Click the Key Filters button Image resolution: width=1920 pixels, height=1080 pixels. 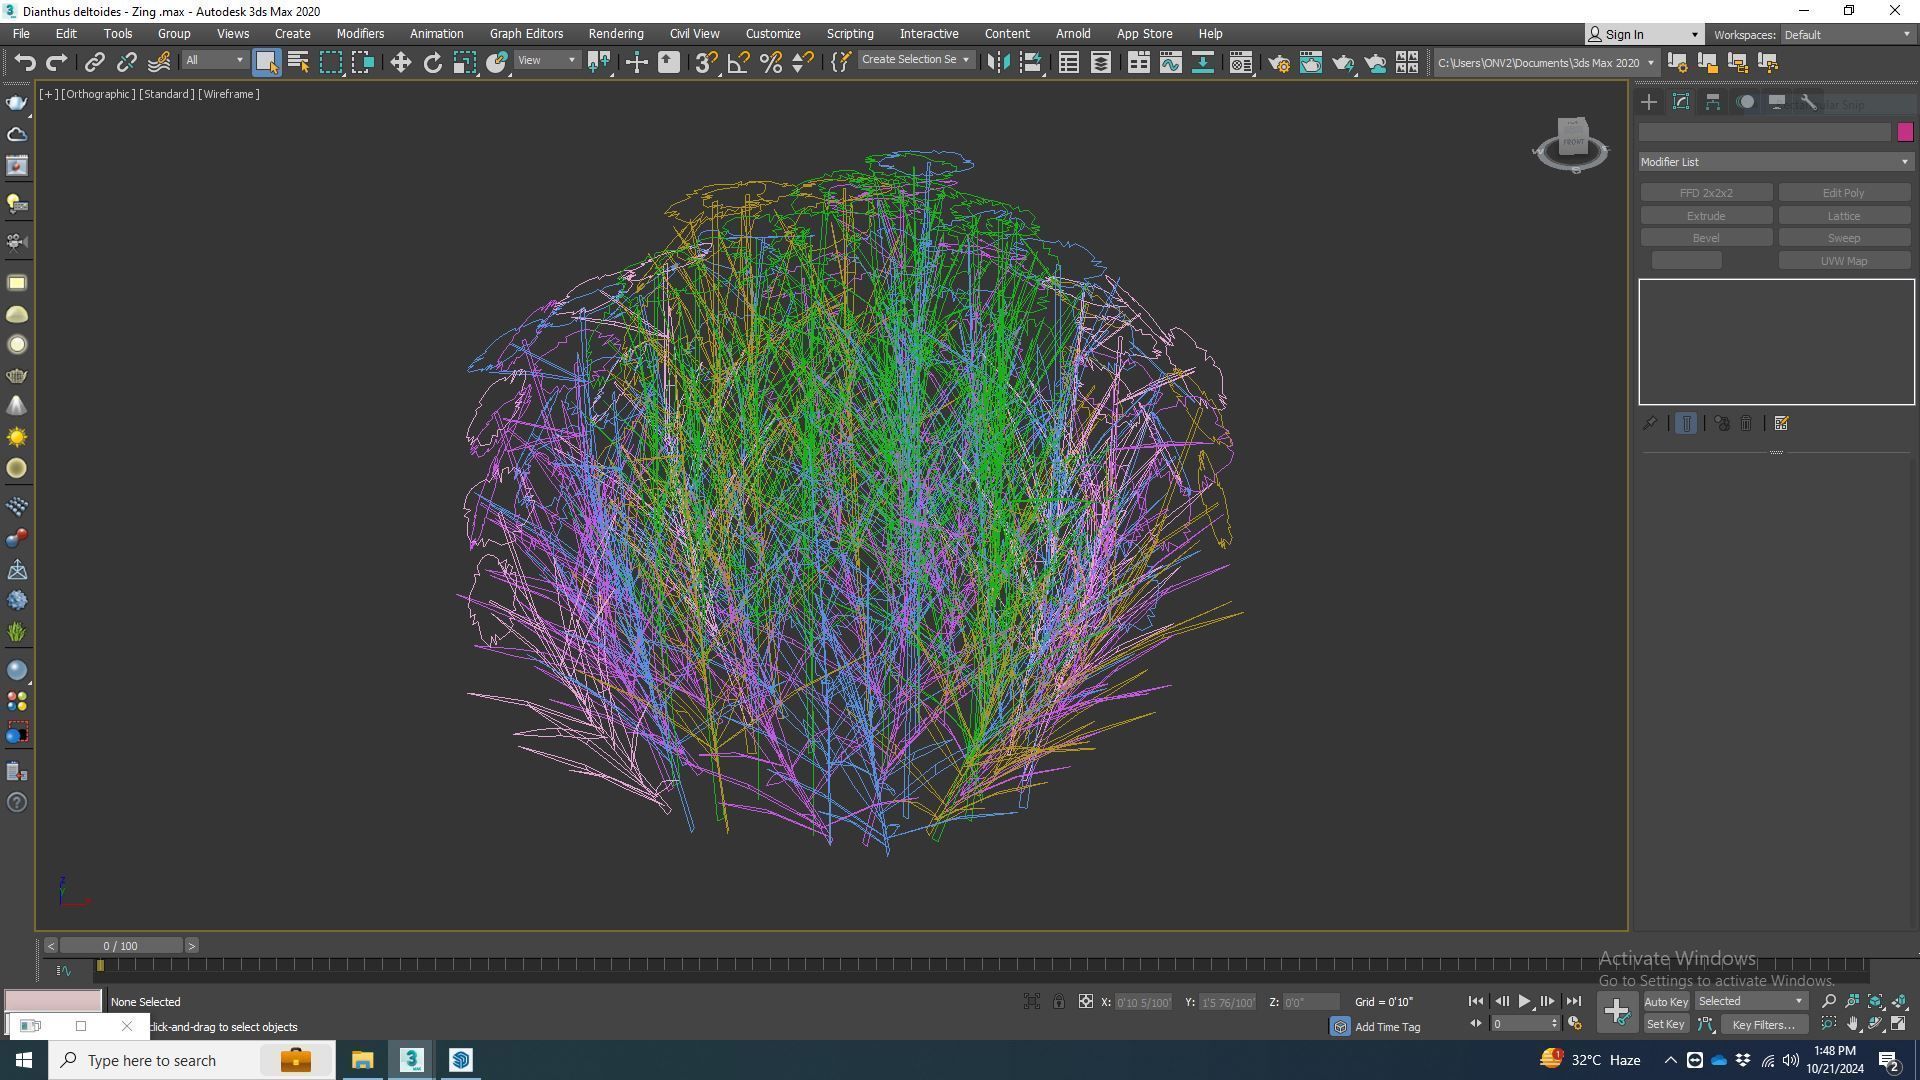click(x=1763, y=1025)
